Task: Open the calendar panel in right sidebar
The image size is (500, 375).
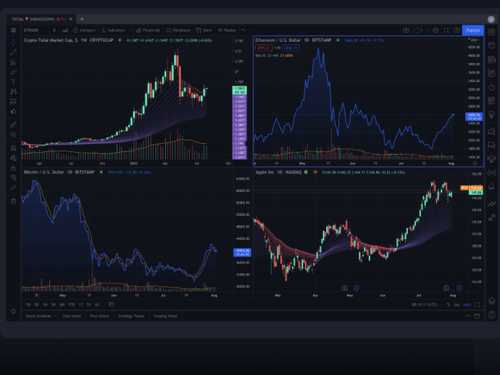Action: click(x=492, y=100)
